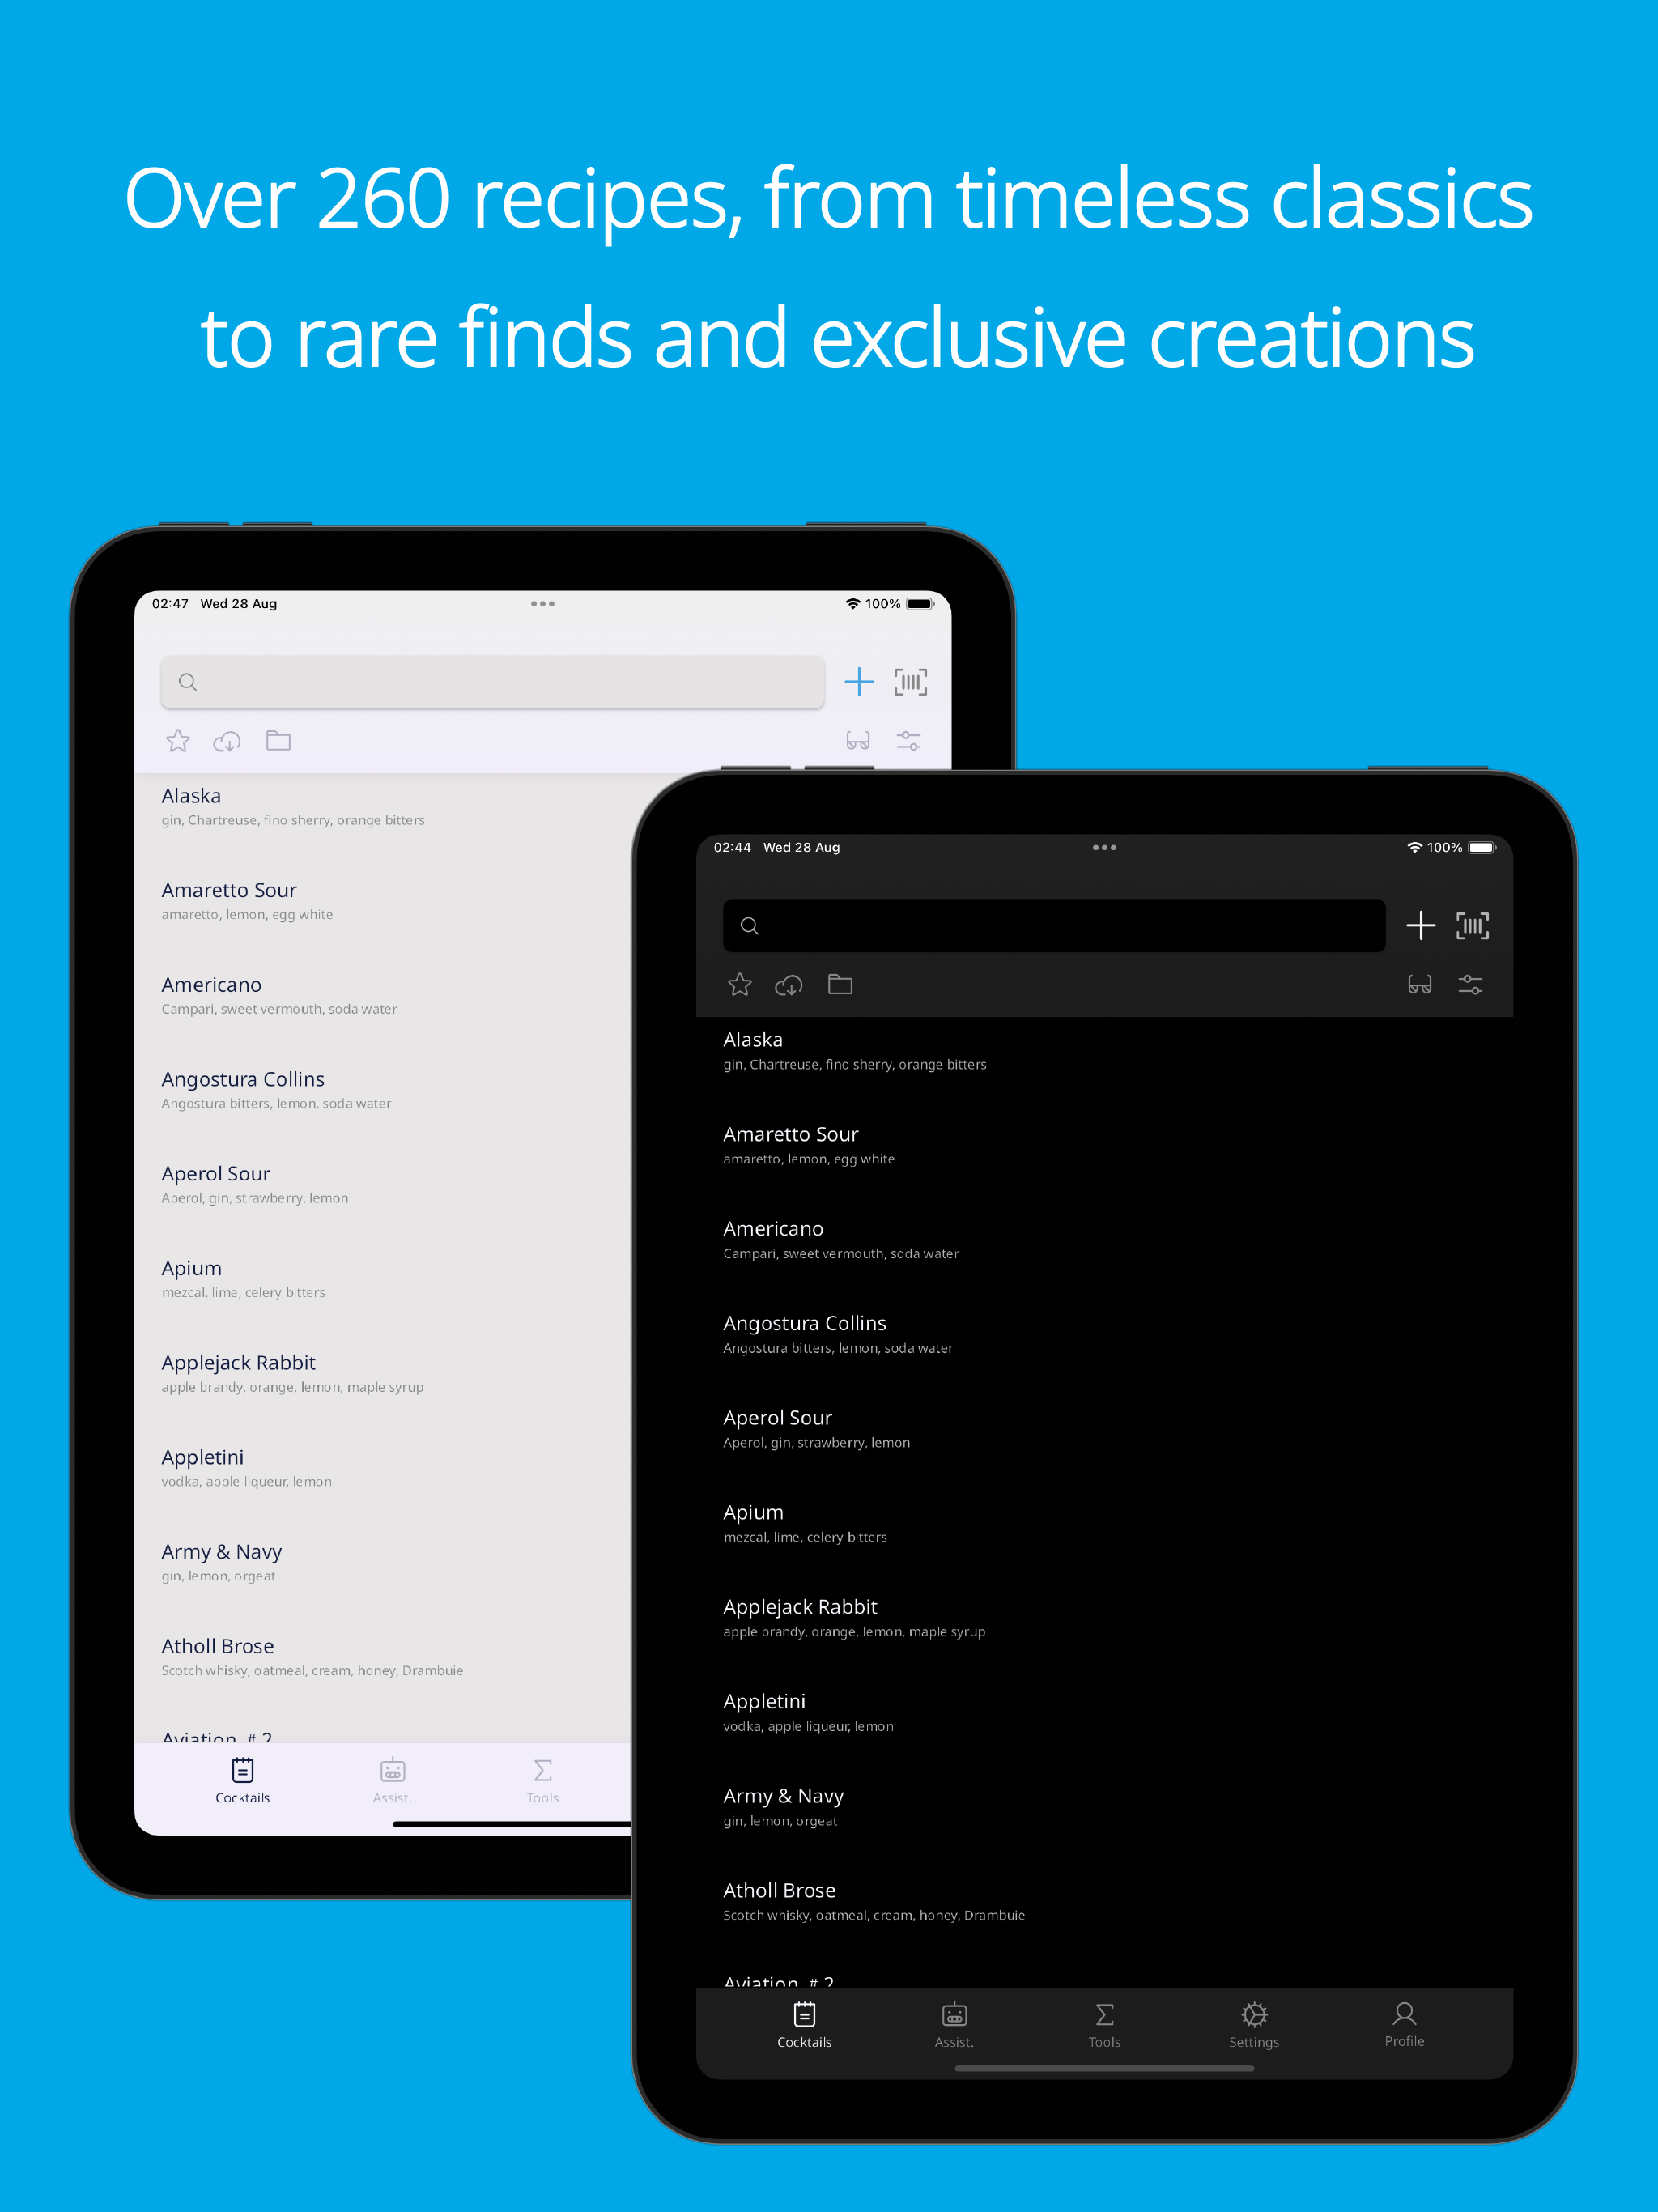Tap the barcode scanner icon in dark tablet
The width and height of the screenshot is (1658, 2212).
pyautogui.click(x=1472, y=926)
